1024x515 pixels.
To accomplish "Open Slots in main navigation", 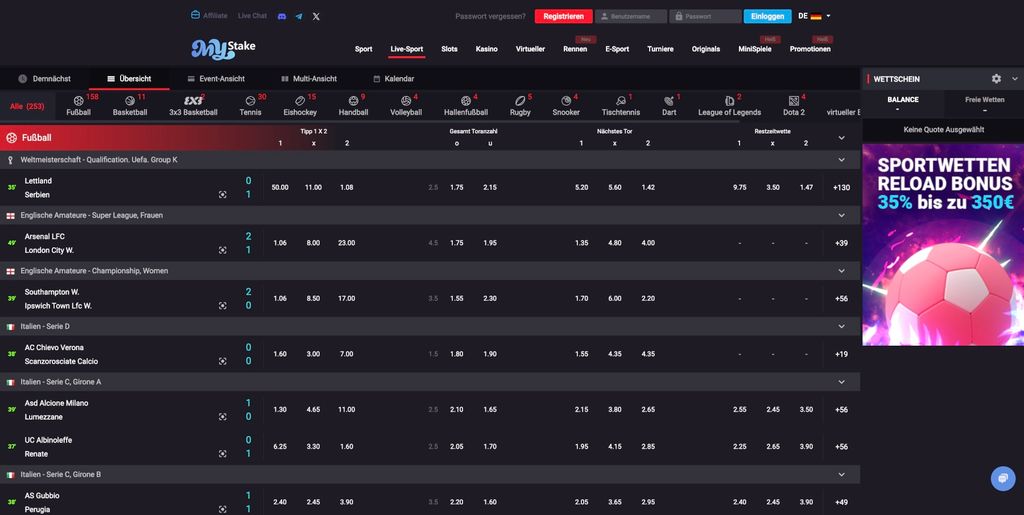I will [449, 49].
